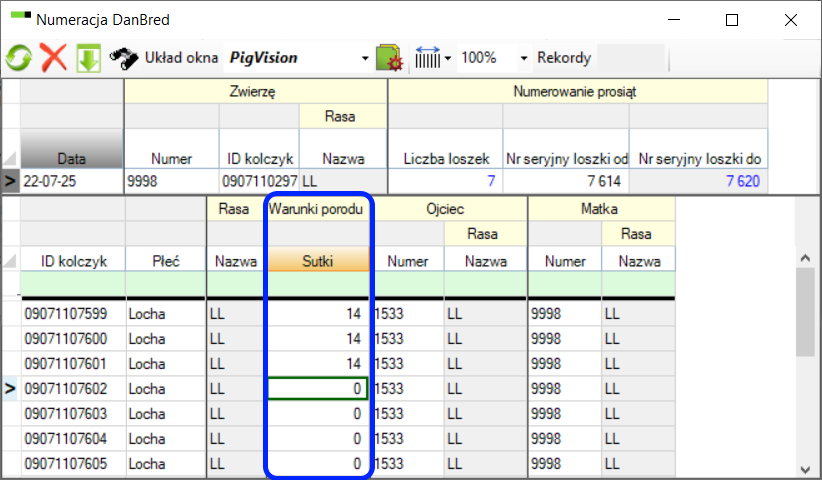Click the red X delete icon
Screen dimensions: 822x480
pyautogui.click(x=53, y=58)
